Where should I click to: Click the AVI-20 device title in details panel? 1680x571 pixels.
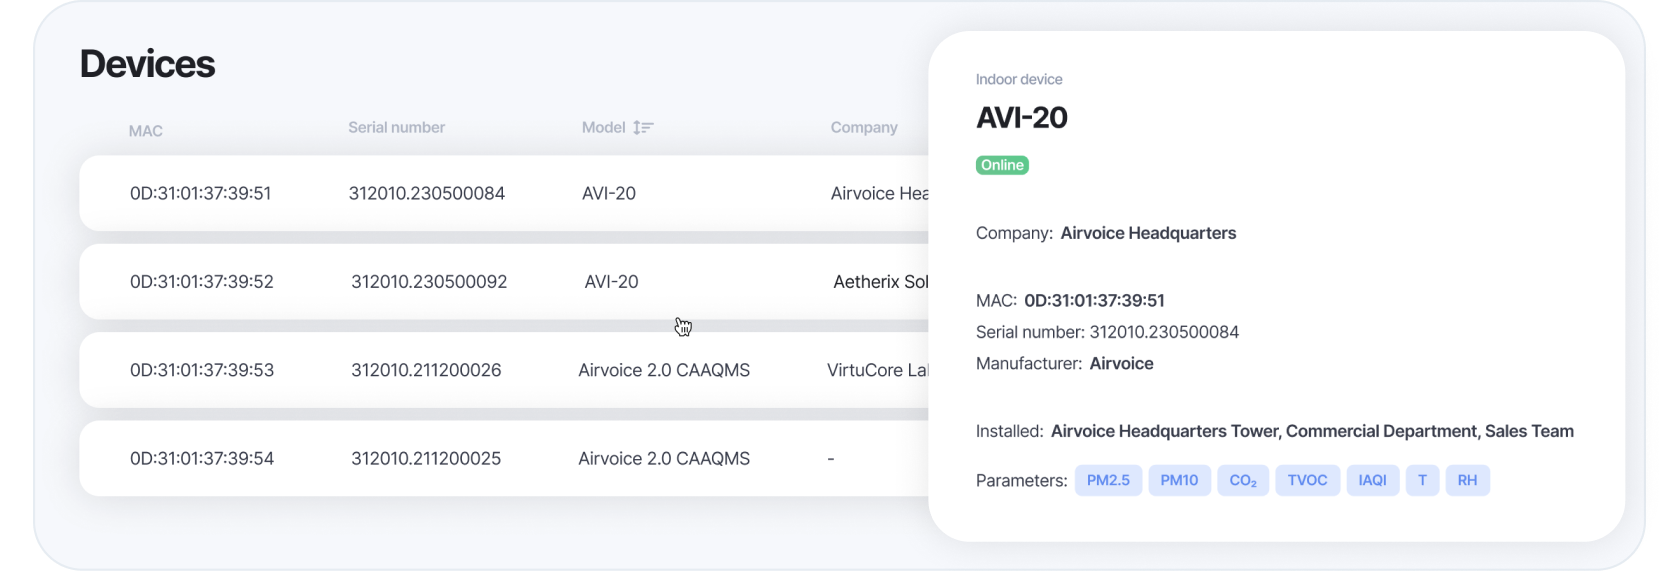[1022, 118]
